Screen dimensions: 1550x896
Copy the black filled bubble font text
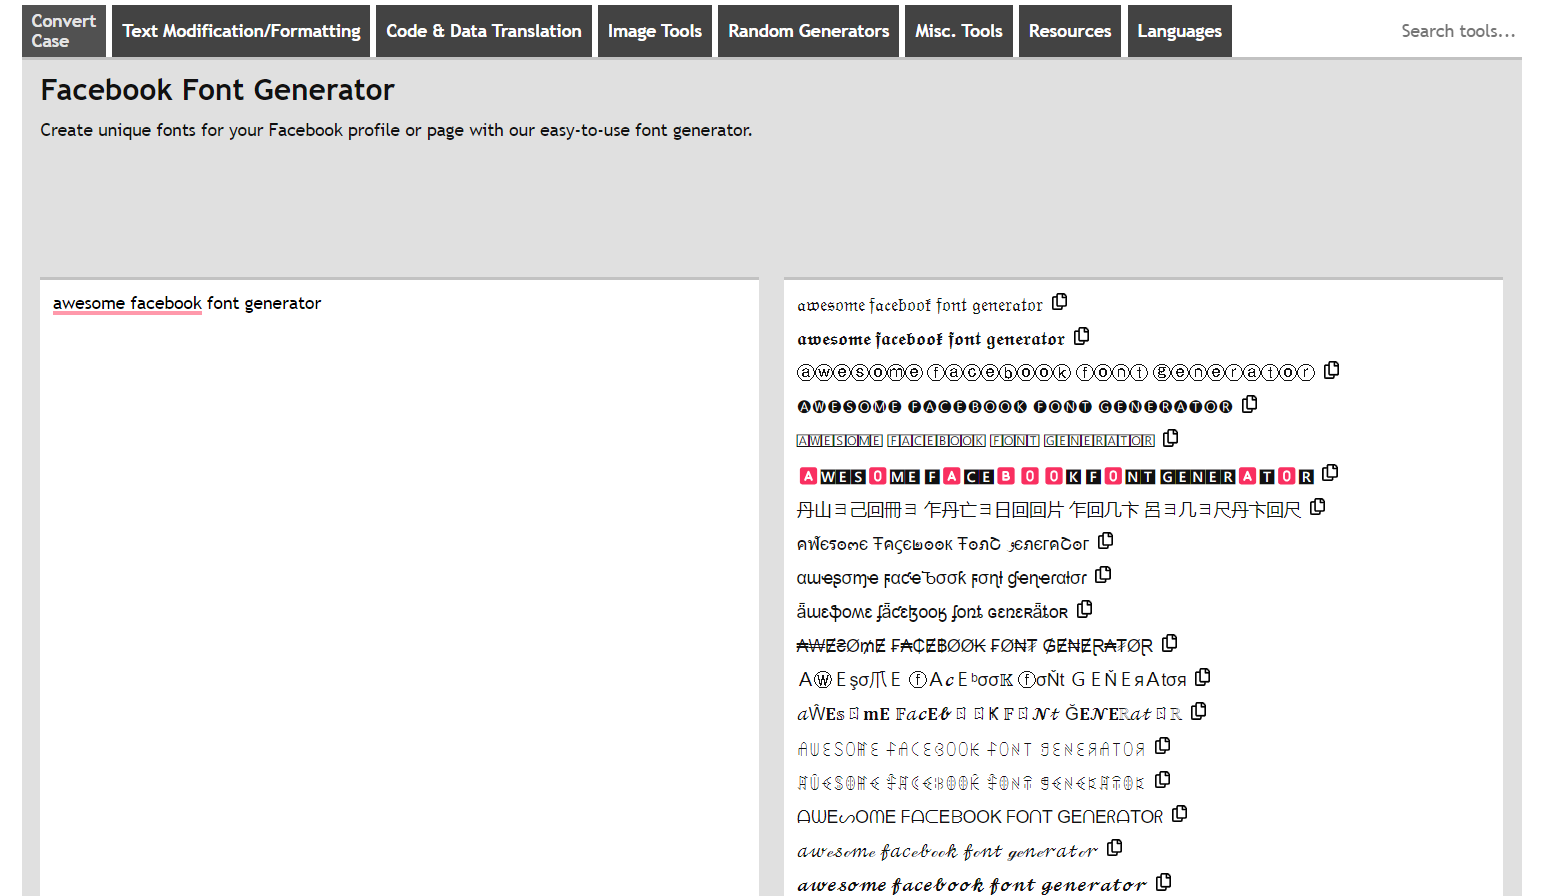pos(1249,403)
